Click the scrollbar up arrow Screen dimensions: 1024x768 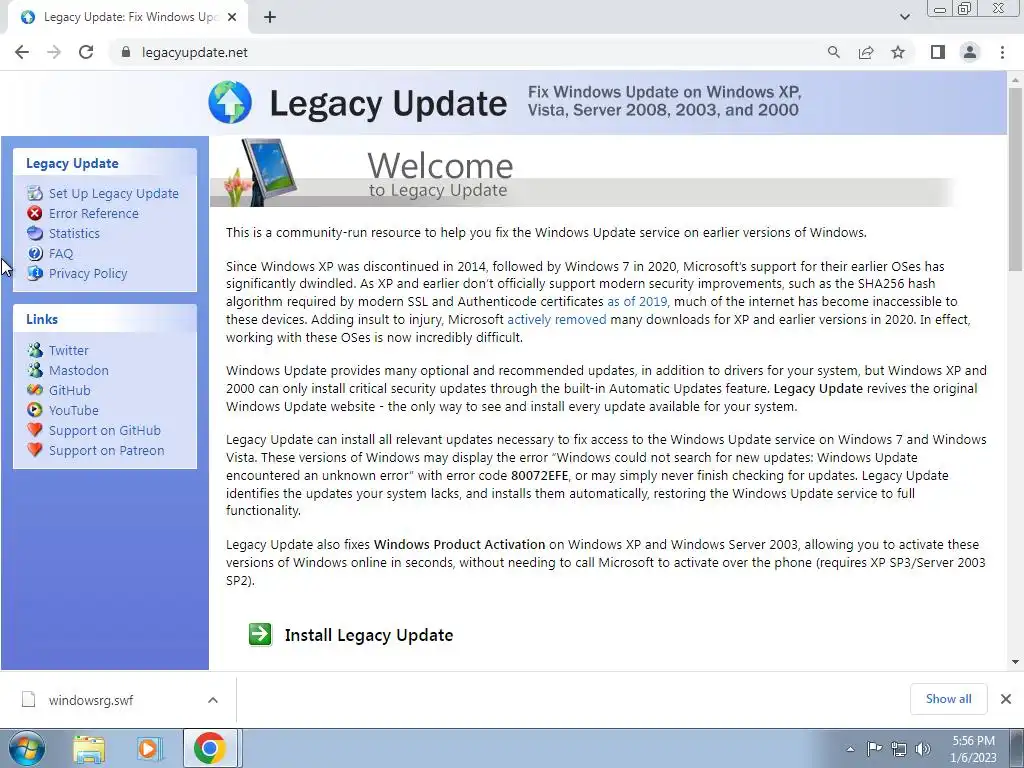(1015, 79)
